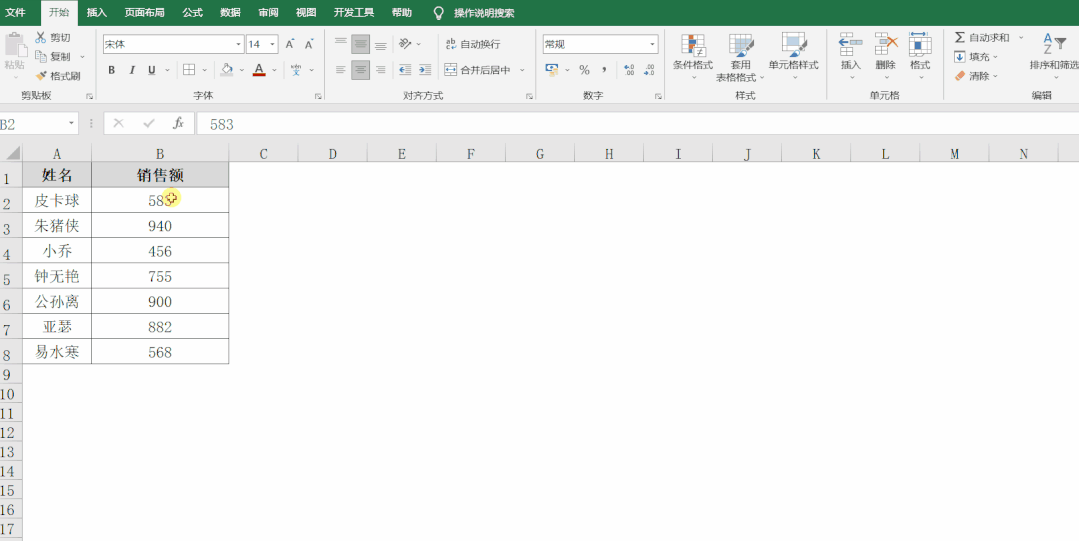Expand the Name Box dropdown arrow
The width and height of the screenshot is (1079, 541).
point(72,123)
